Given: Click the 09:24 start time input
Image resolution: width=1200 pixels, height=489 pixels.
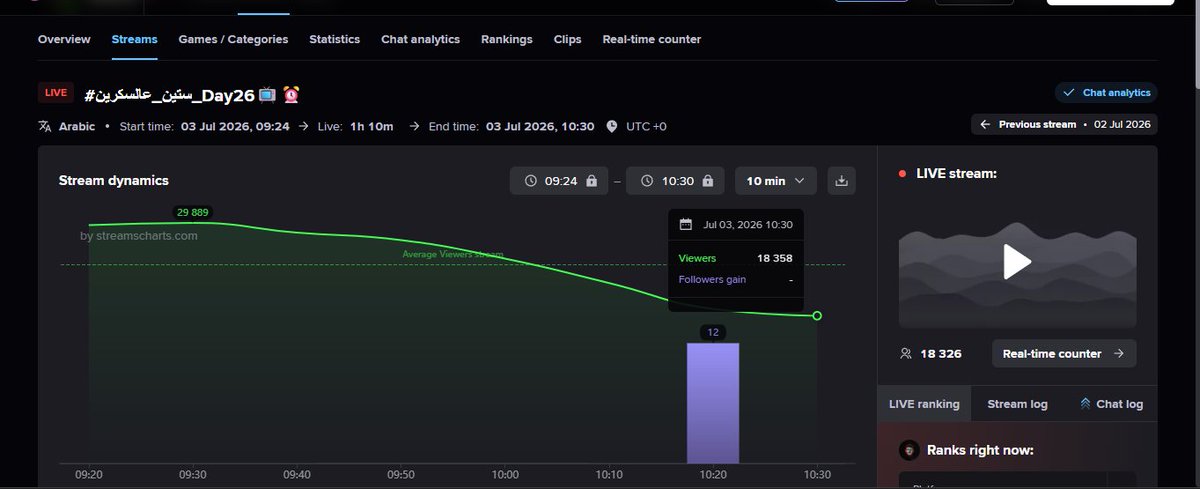Looking at the screenshot, I should (559, 181).
